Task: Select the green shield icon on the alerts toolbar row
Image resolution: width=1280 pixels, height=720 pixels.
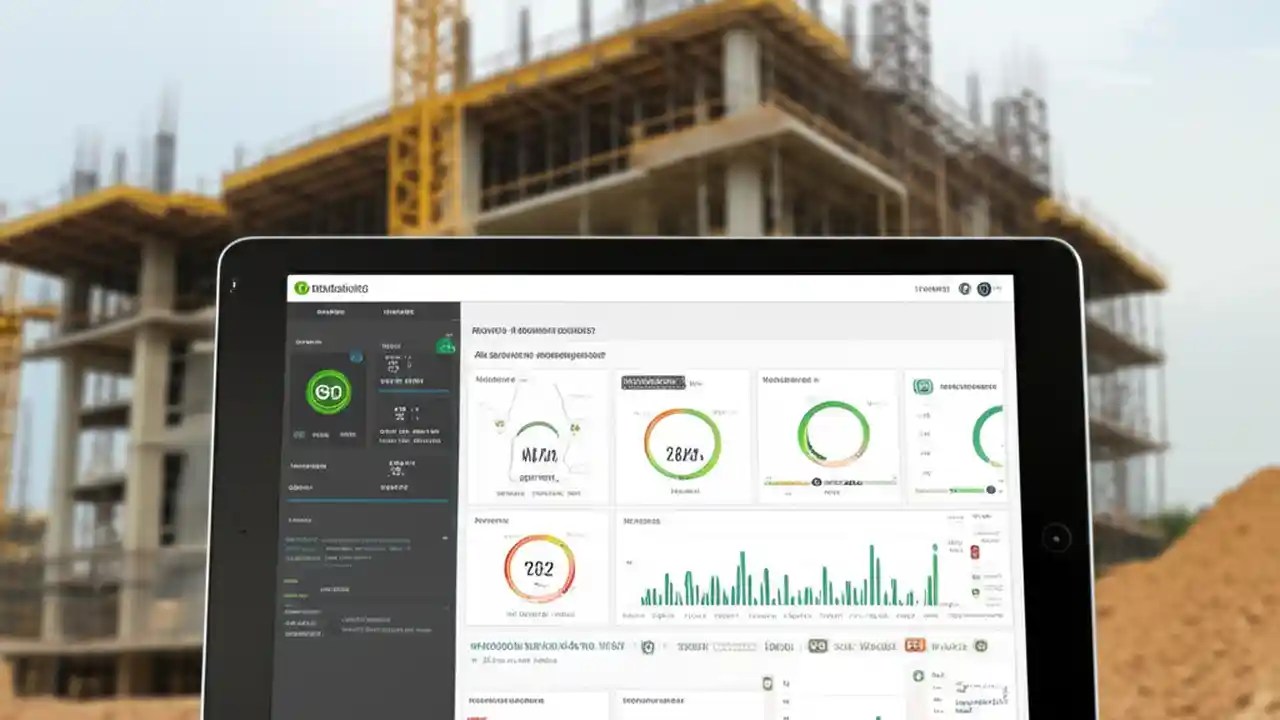Action: (648, 647)
